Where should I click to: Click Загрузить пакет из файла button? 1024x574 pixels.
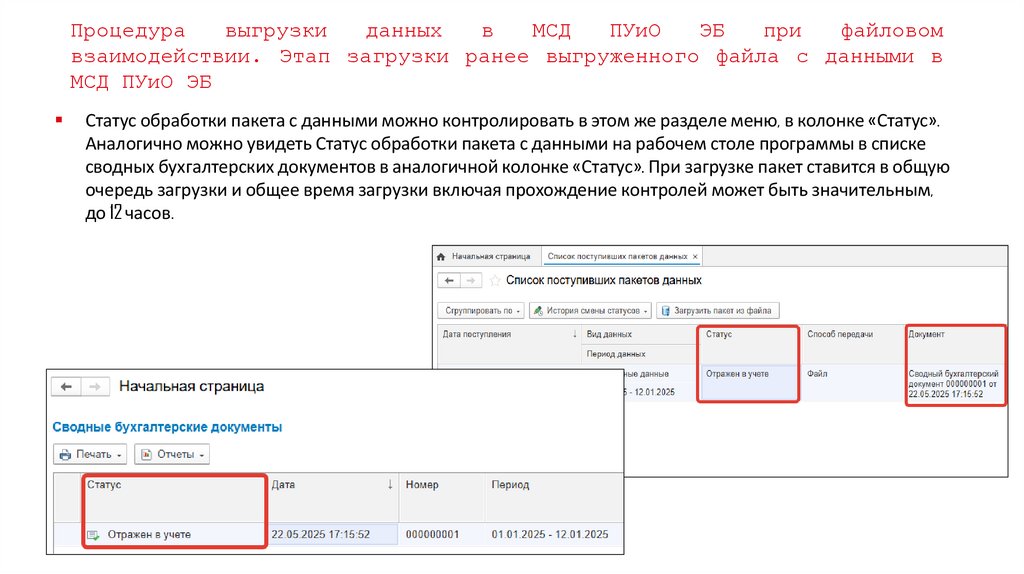click(x=717, y=311)
